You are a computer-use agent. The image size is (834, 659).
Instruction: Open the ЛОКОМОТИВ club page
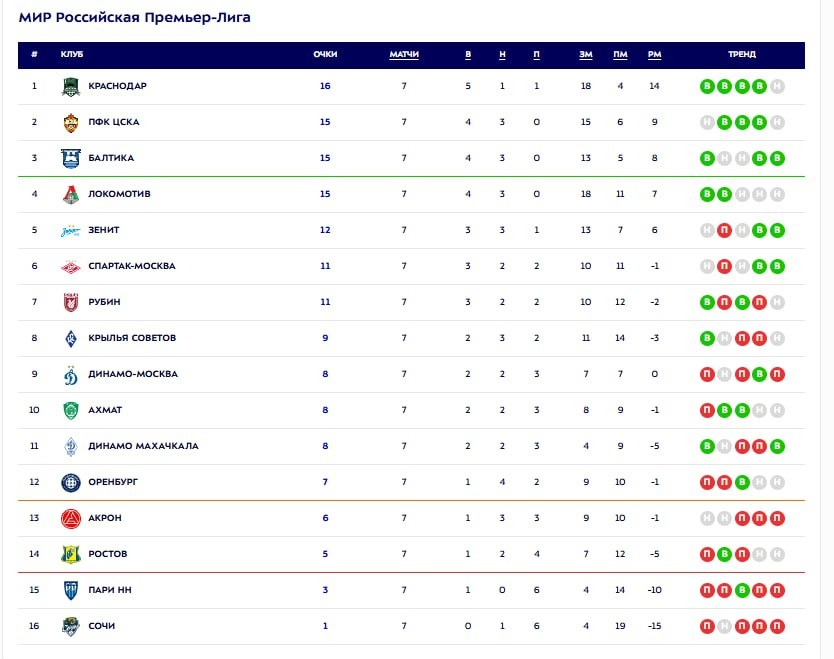tap(119, 194)
